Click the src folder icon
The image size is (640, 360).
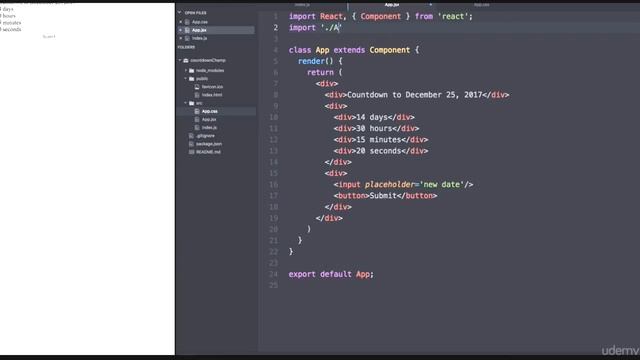[191, 103]
